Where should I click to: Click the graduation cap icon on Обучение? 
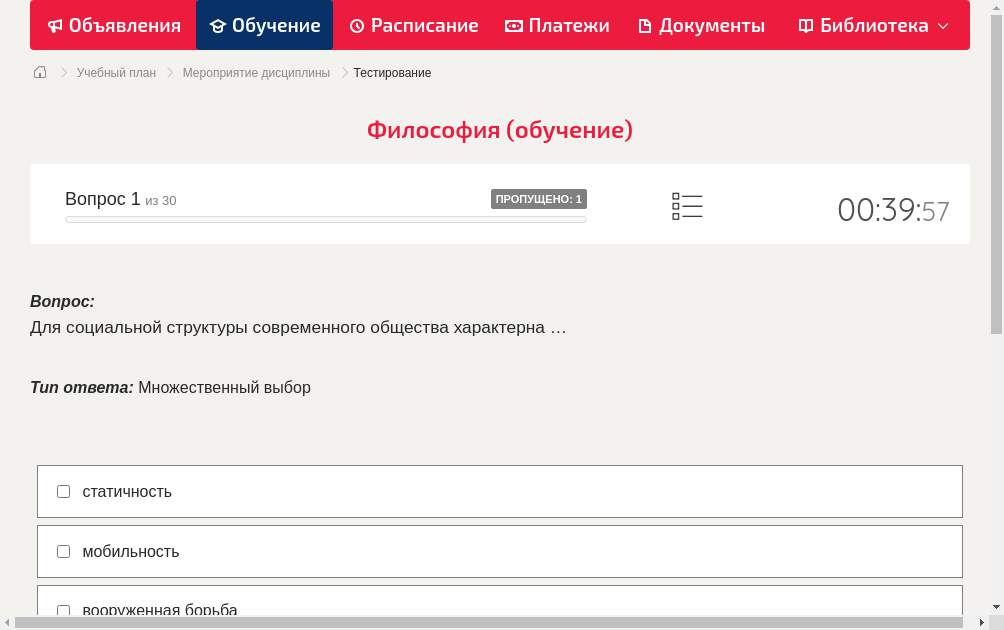[x=217, y=25]
